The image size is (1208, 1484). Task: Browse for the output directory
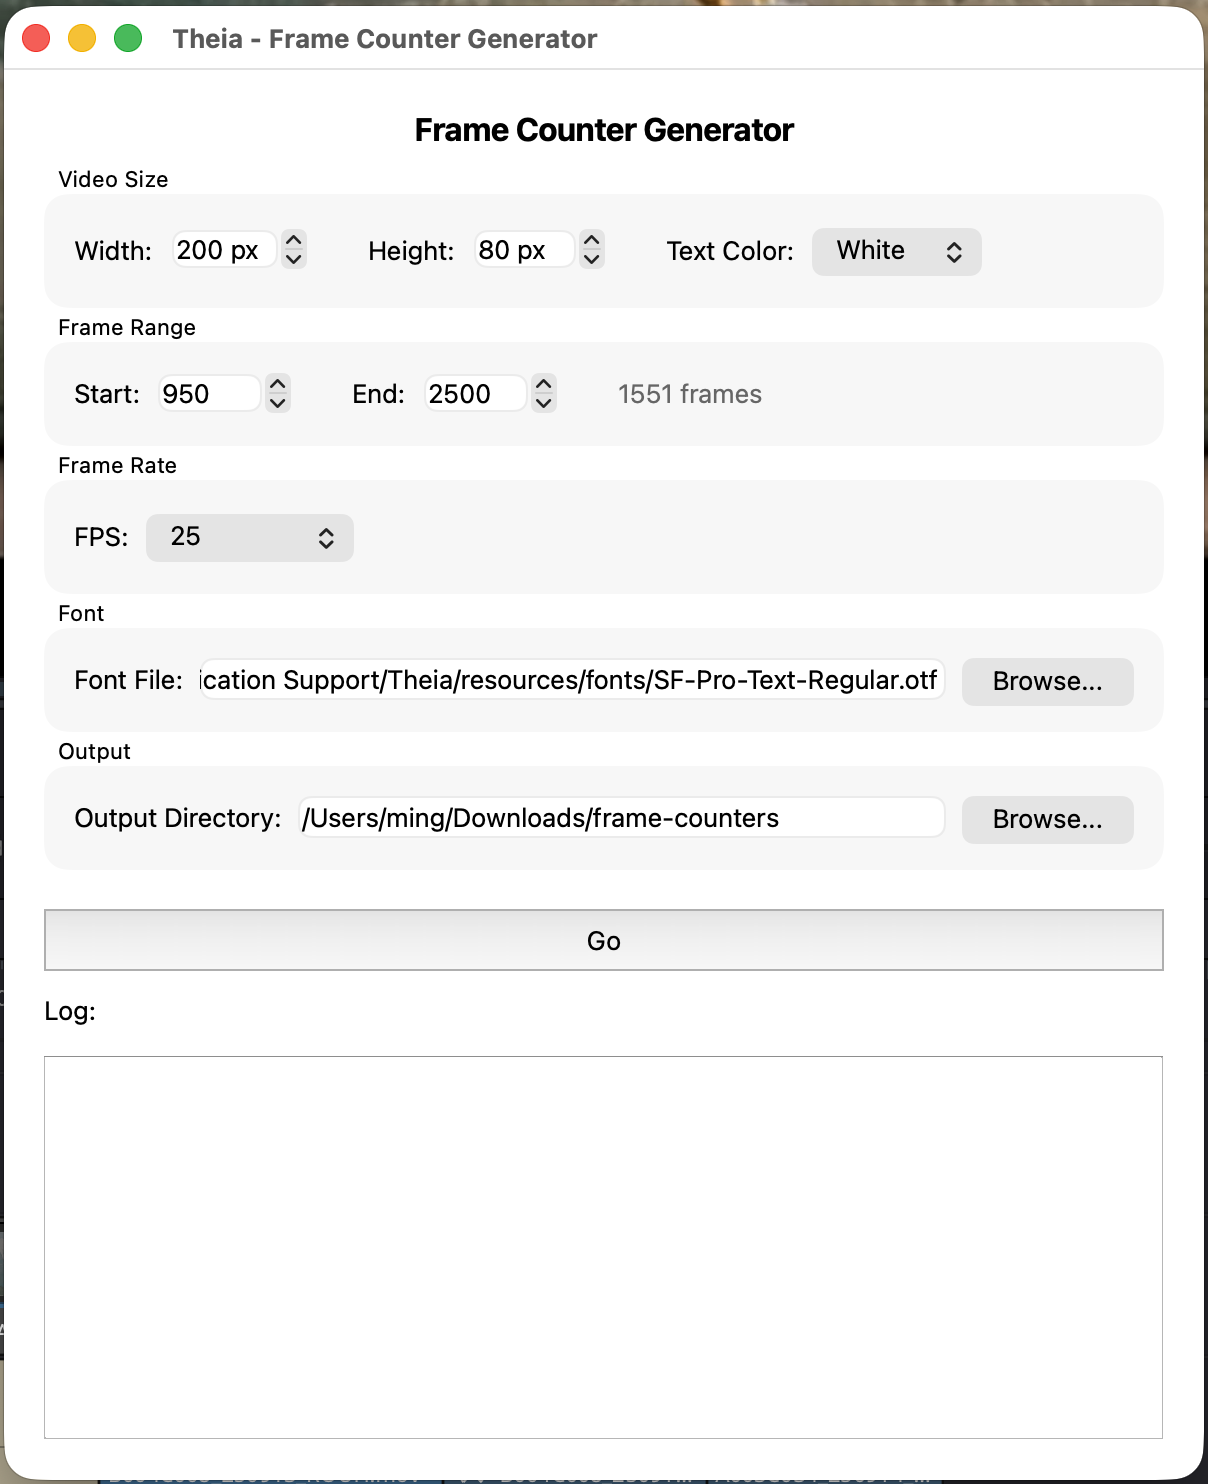click(1047, 819)
